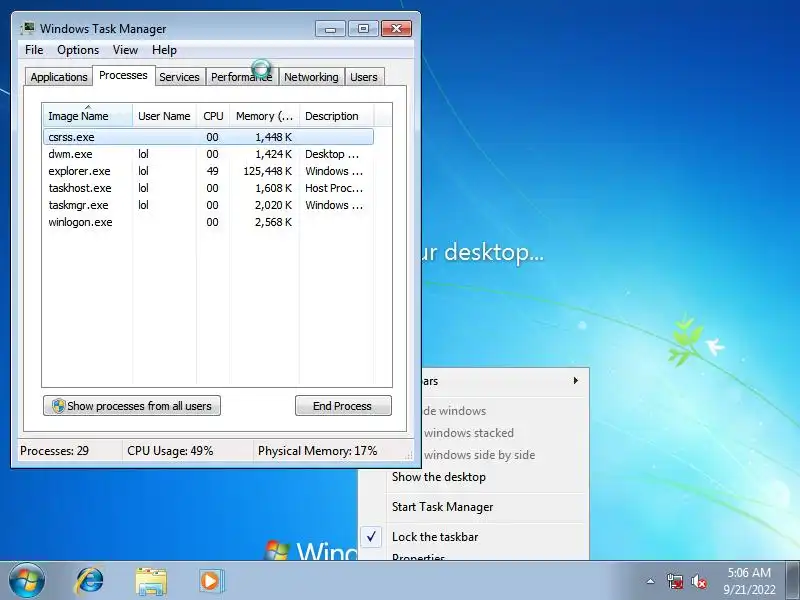Sort by the Memory column header

[x=264, y=116]
